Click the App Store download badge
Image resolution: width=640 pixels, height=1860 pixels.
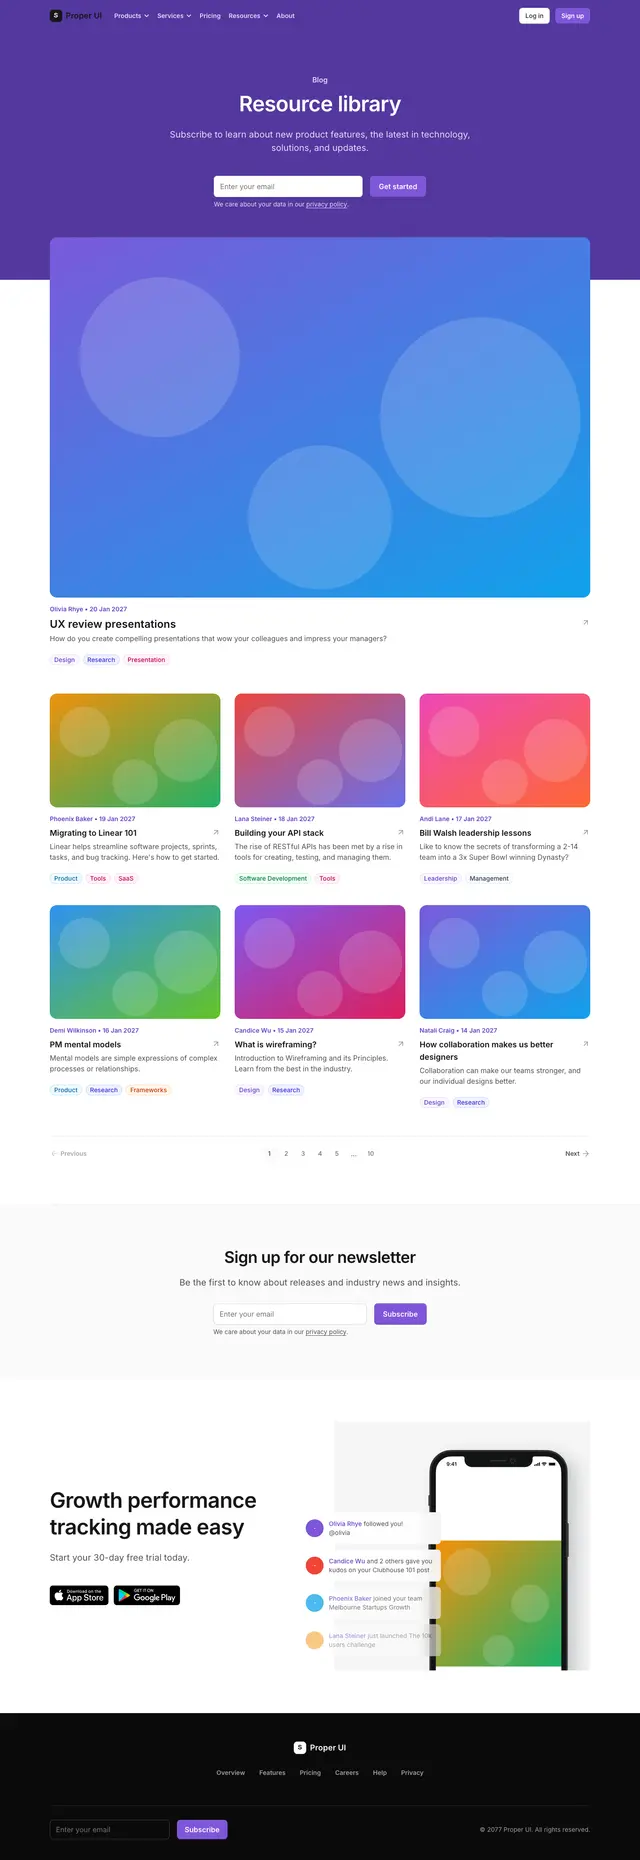point(79,1595)
